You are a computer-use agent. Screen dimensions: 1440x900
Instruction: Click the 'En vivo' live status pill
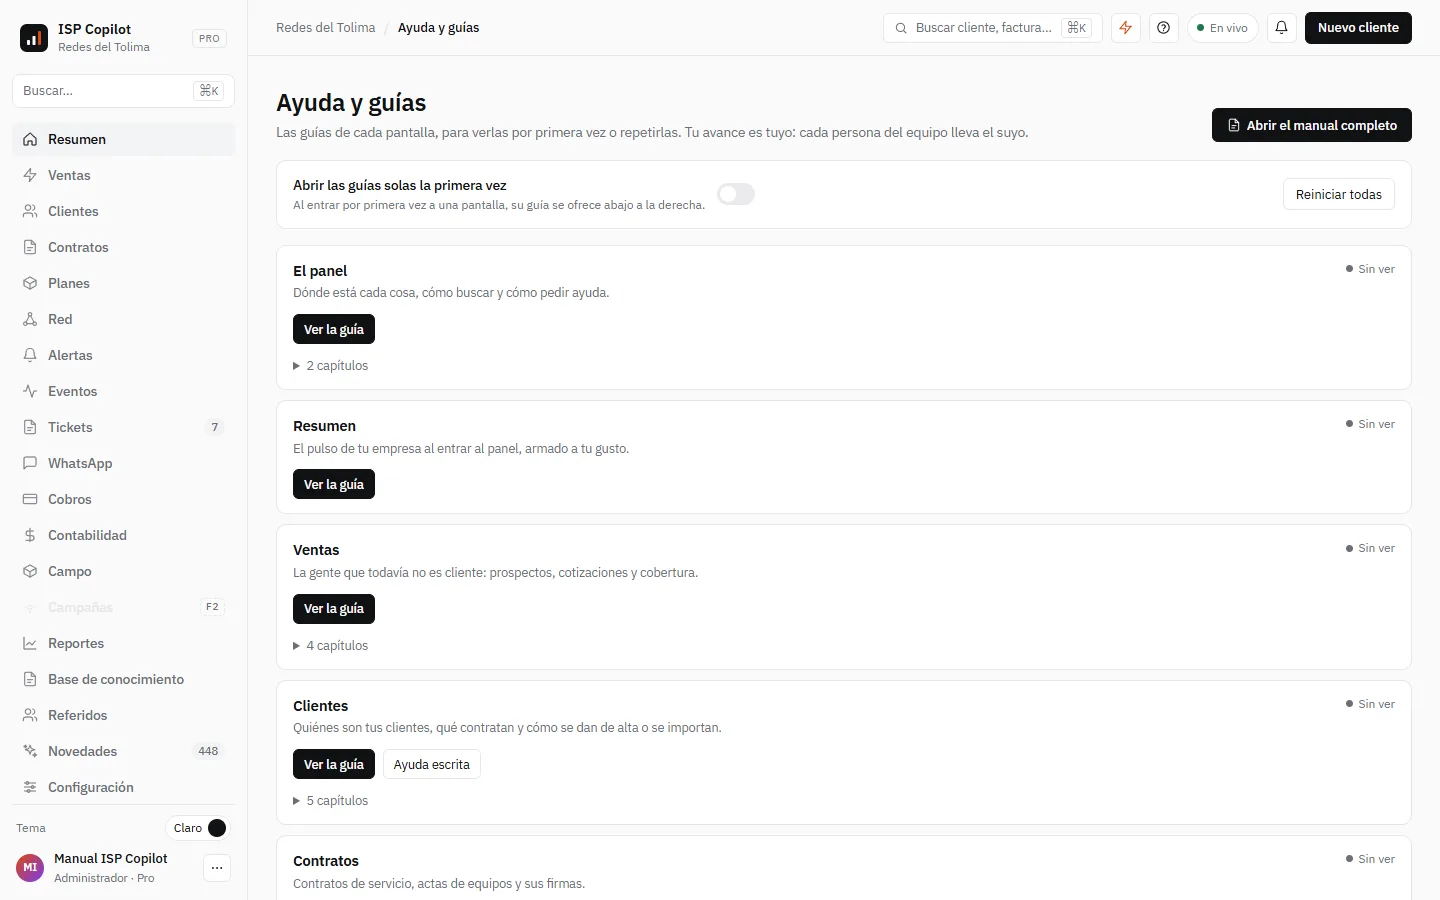1222,28
